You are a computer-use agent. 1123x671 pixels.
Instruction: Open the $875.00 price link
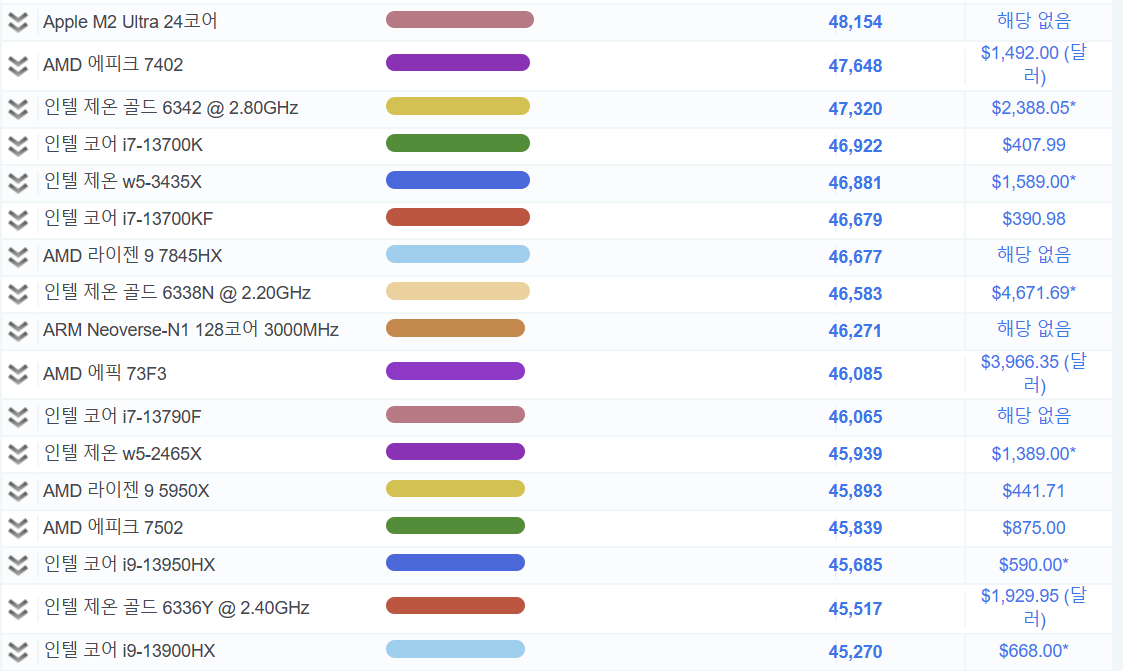click(x=1033, y=528)
